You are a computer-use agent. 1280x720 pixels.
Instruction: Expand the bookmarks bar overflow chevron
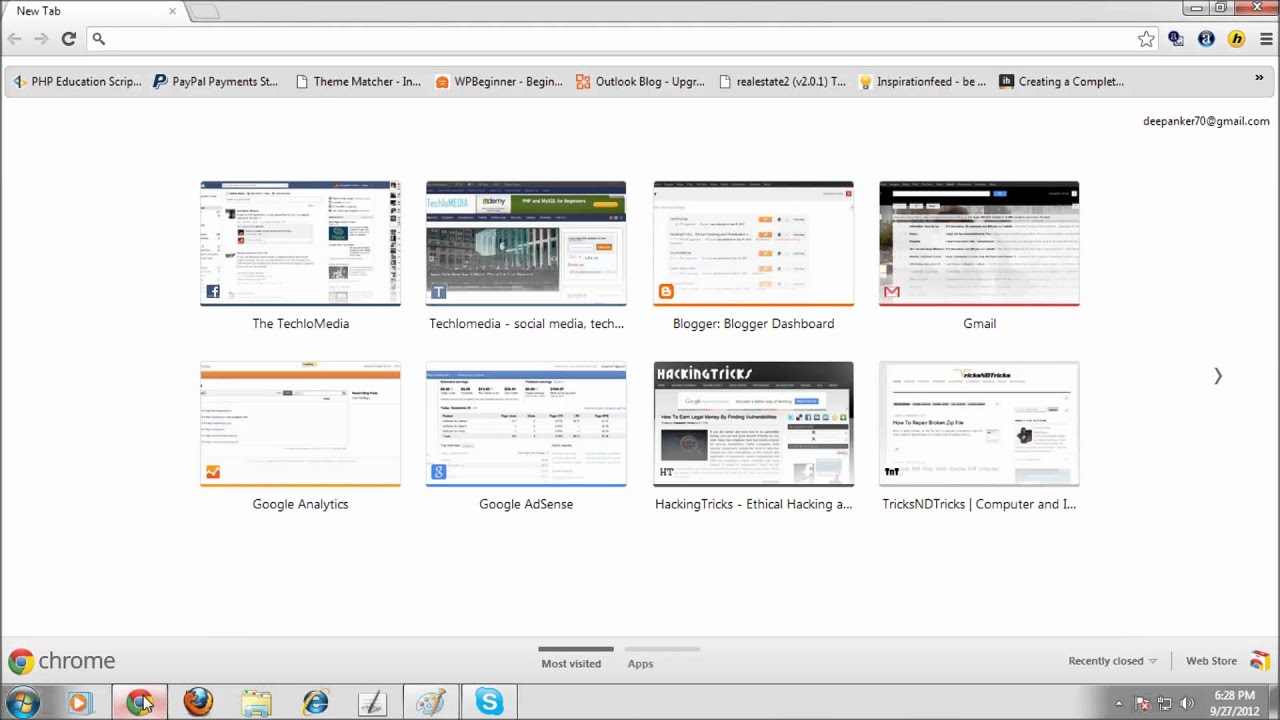coord(1259,78)
